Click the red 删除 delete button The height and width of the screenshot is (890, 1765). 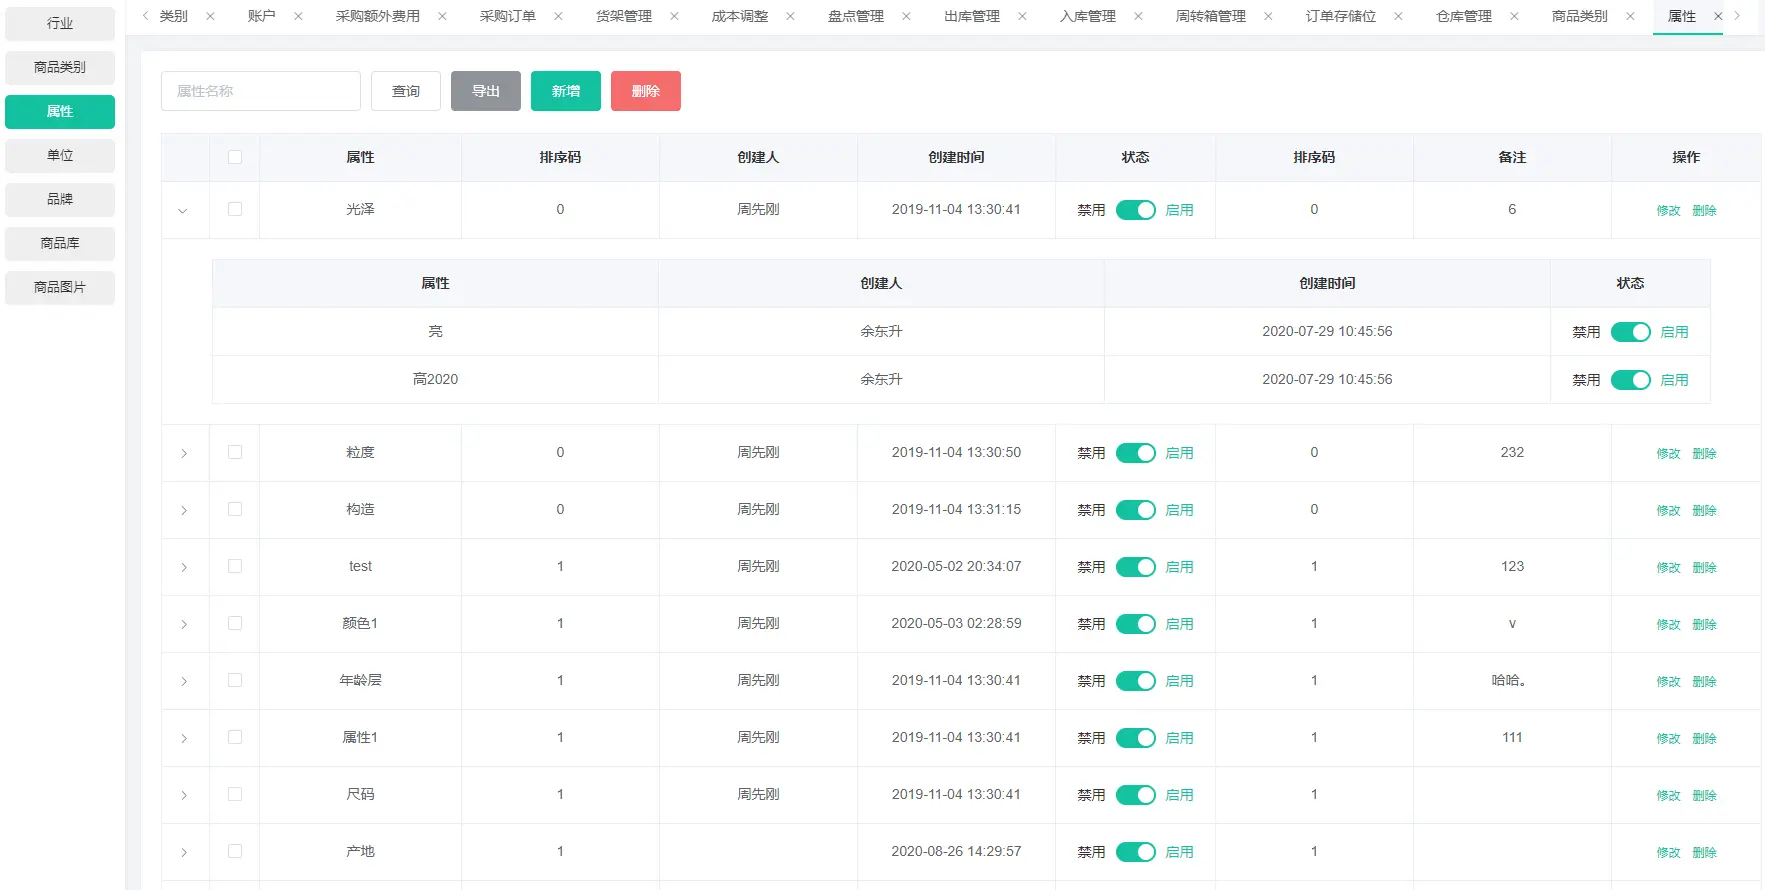[646, 91]
